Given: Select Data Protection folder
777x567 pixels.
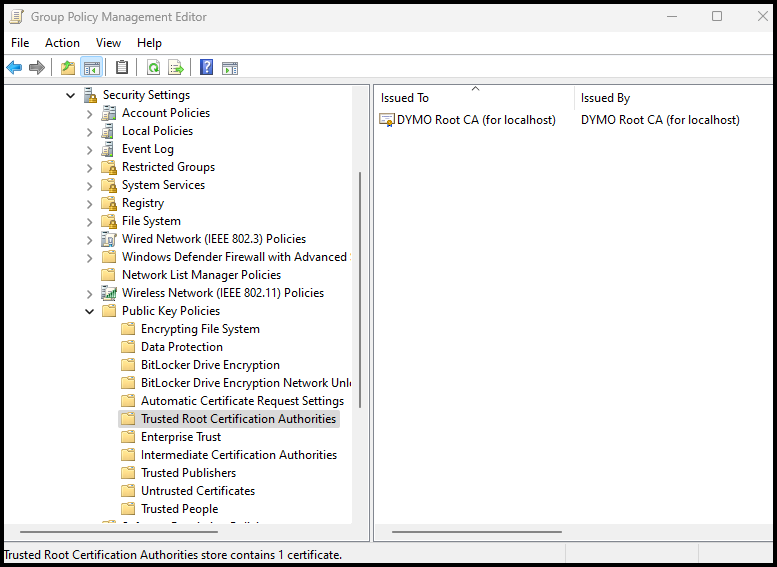Looking at the screenshot, I should [x=182, y=347].
